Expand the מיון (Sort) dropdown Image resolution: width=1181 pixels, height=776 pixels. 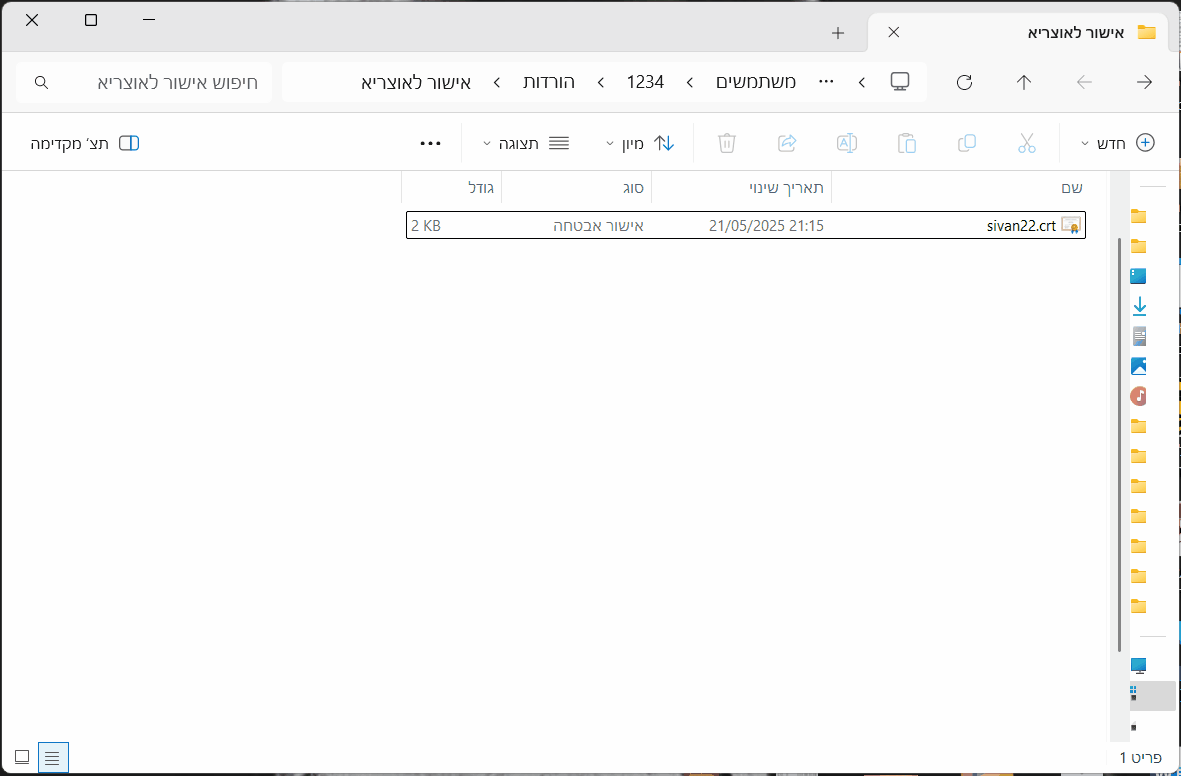(x=641, y=143)
